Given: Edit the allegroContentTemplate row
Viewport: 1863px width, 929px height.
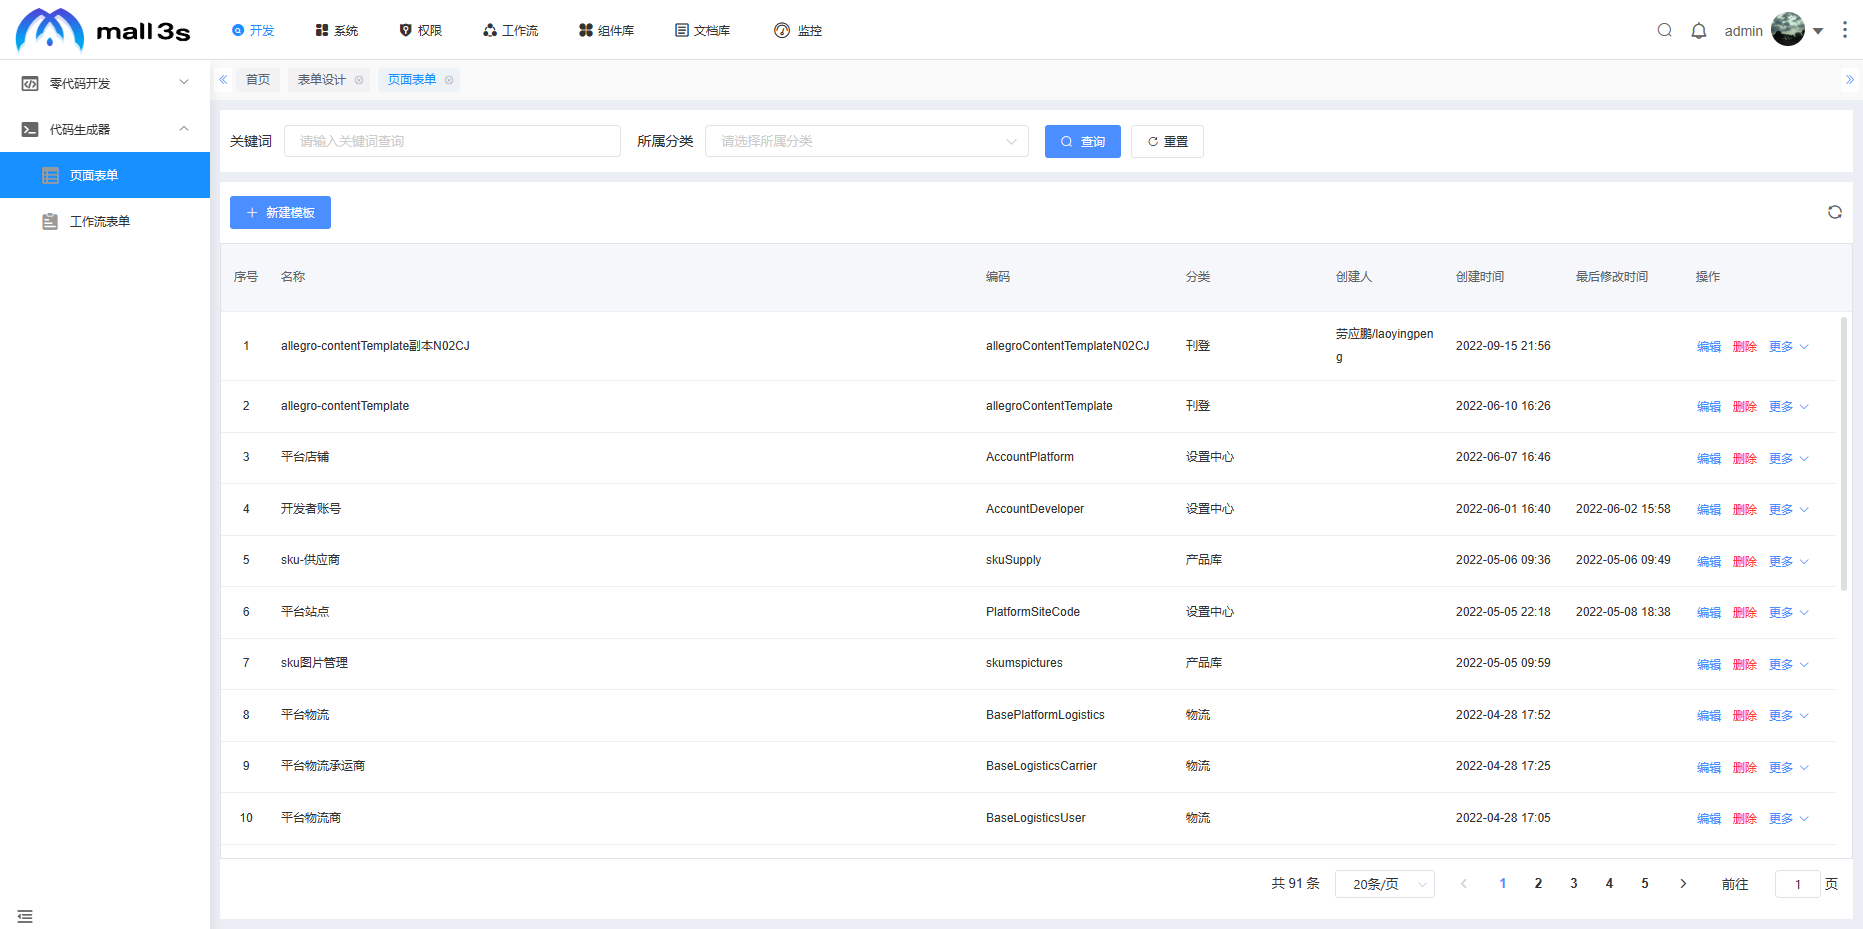Looking at the screenshot, I should click(1709, 407).
